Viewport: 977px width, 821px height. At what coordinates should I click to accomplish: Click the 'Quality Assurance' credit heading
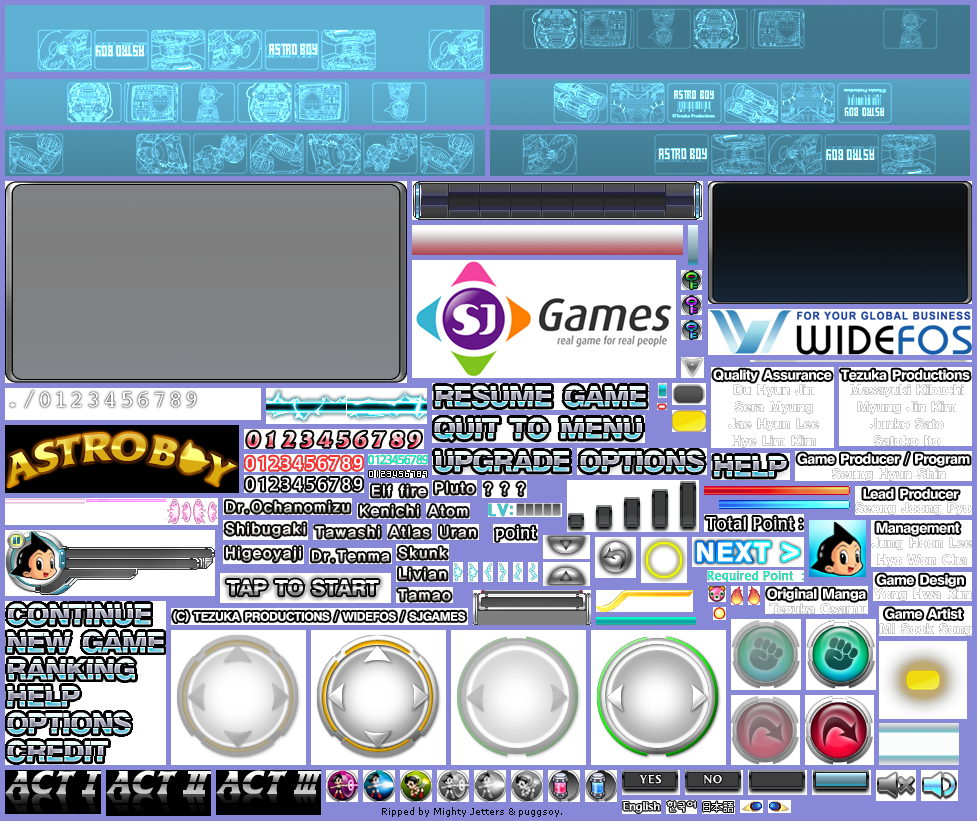coord(772,375)
